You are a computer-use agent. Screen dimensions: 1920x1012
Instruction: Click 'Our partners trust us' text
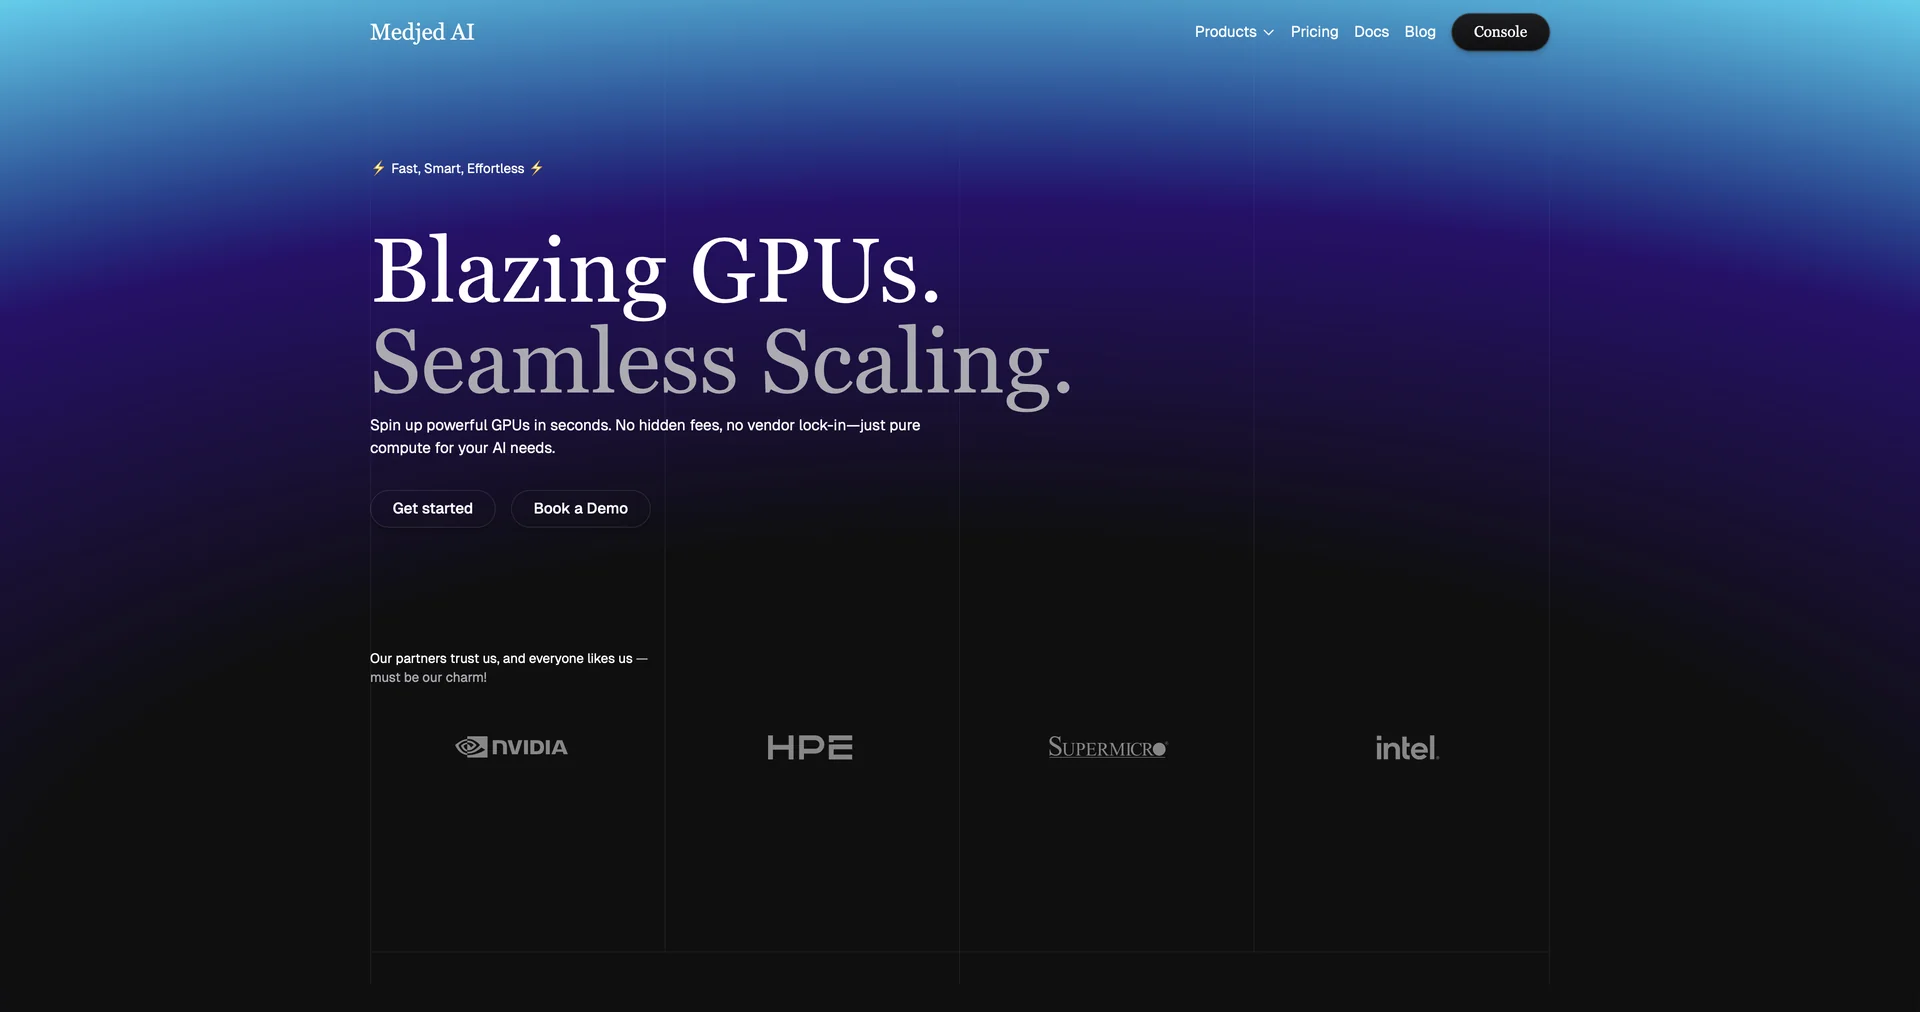click(509, 668)
